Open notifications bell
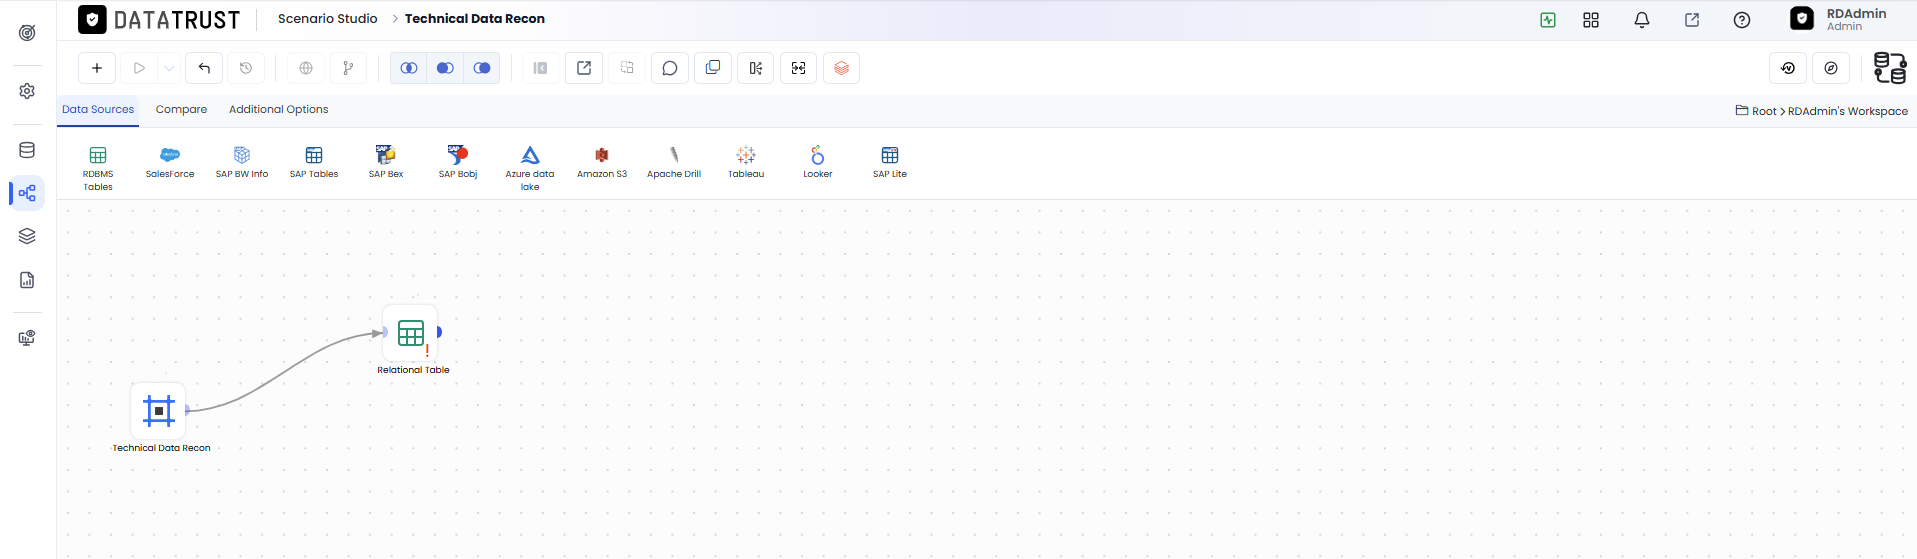 tap(1642, 20)
